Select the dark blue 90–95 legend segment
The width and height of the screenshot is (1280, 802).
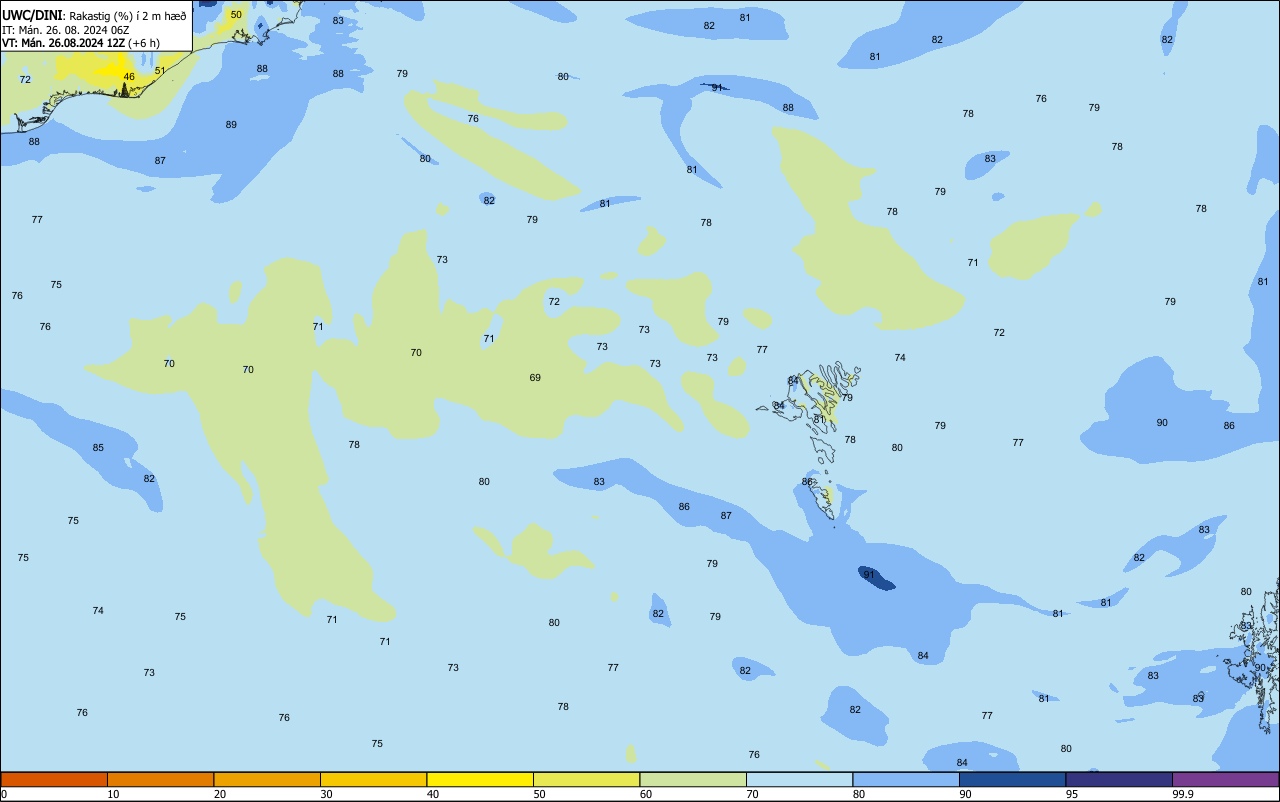(1012, 779)
